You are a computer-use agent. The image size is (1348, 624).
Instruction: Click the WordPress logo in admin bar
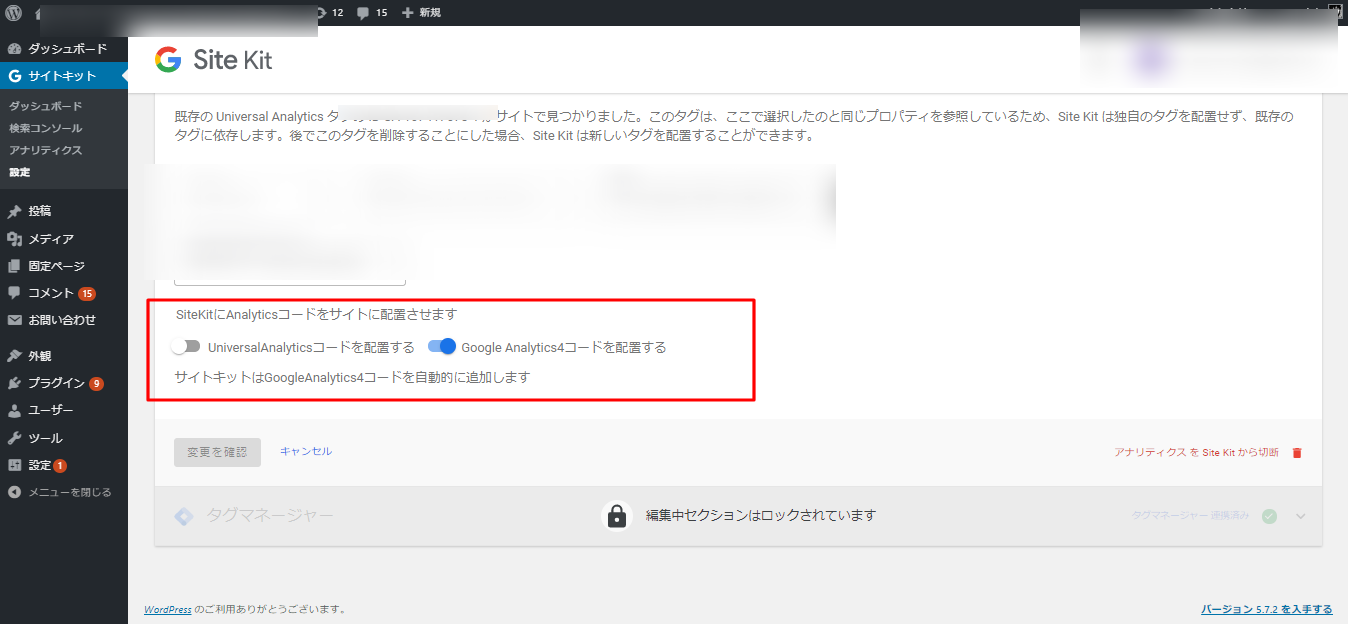[x=14, y=13]
